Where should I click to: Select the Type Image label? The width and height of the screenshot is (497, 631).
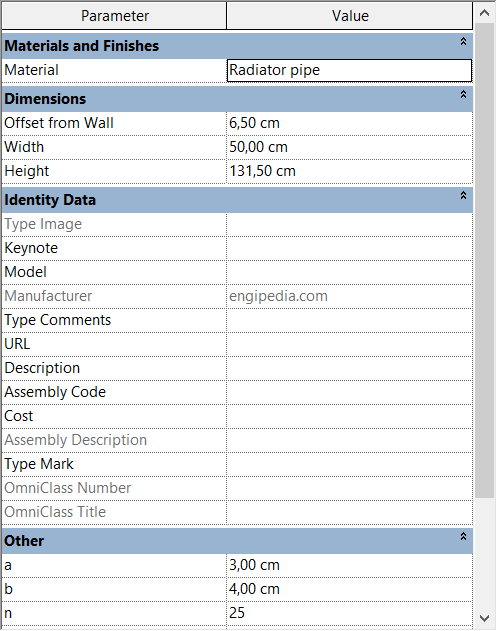pos(43,224)
